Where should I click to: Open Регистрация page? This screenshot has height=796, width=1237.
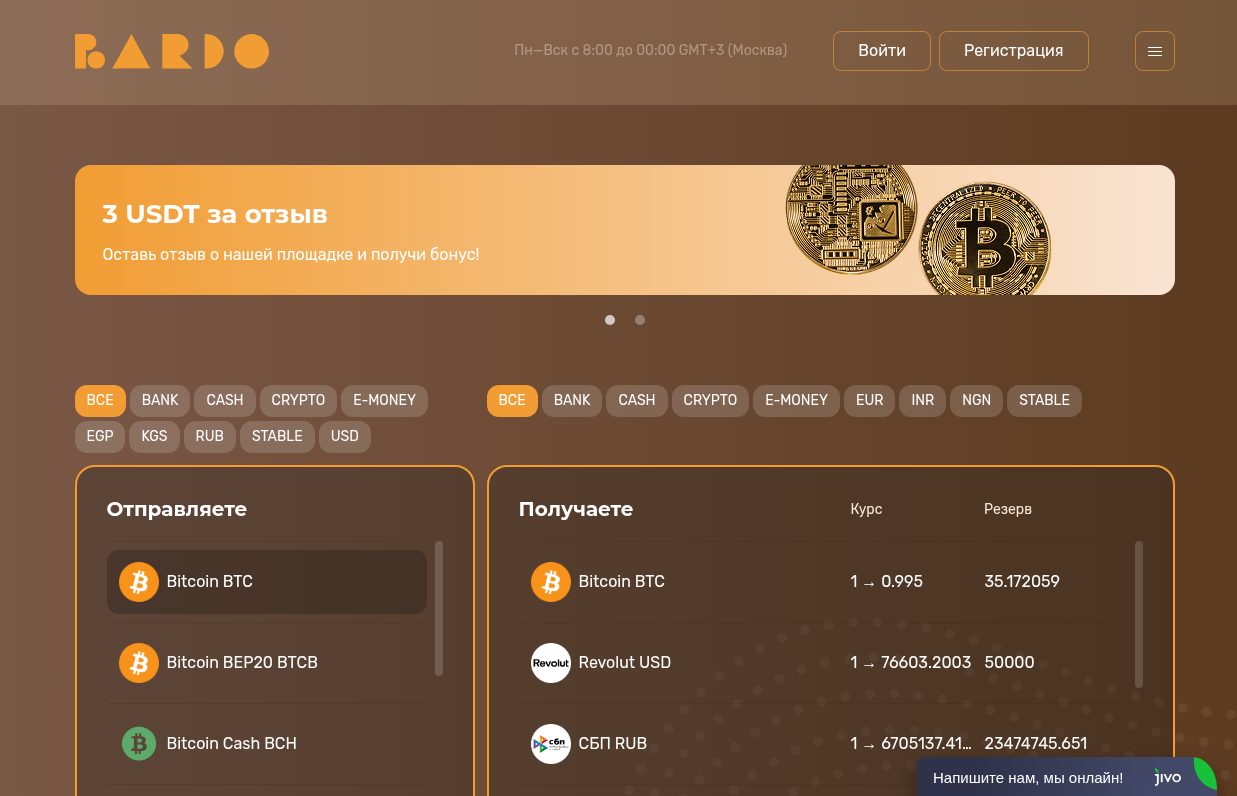tap(1014, 51)
